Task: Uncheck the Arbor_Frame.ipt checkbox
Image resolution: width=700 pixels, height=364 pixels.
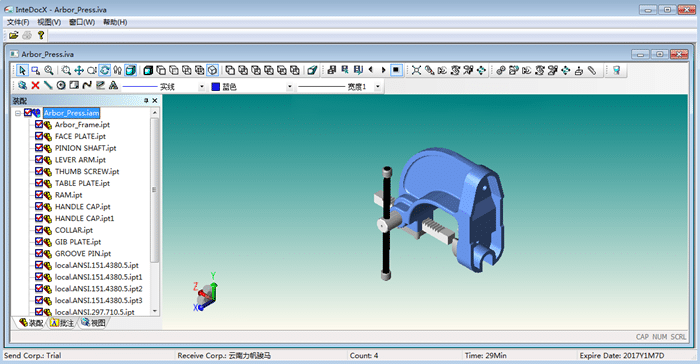Action: click(38, 125)
